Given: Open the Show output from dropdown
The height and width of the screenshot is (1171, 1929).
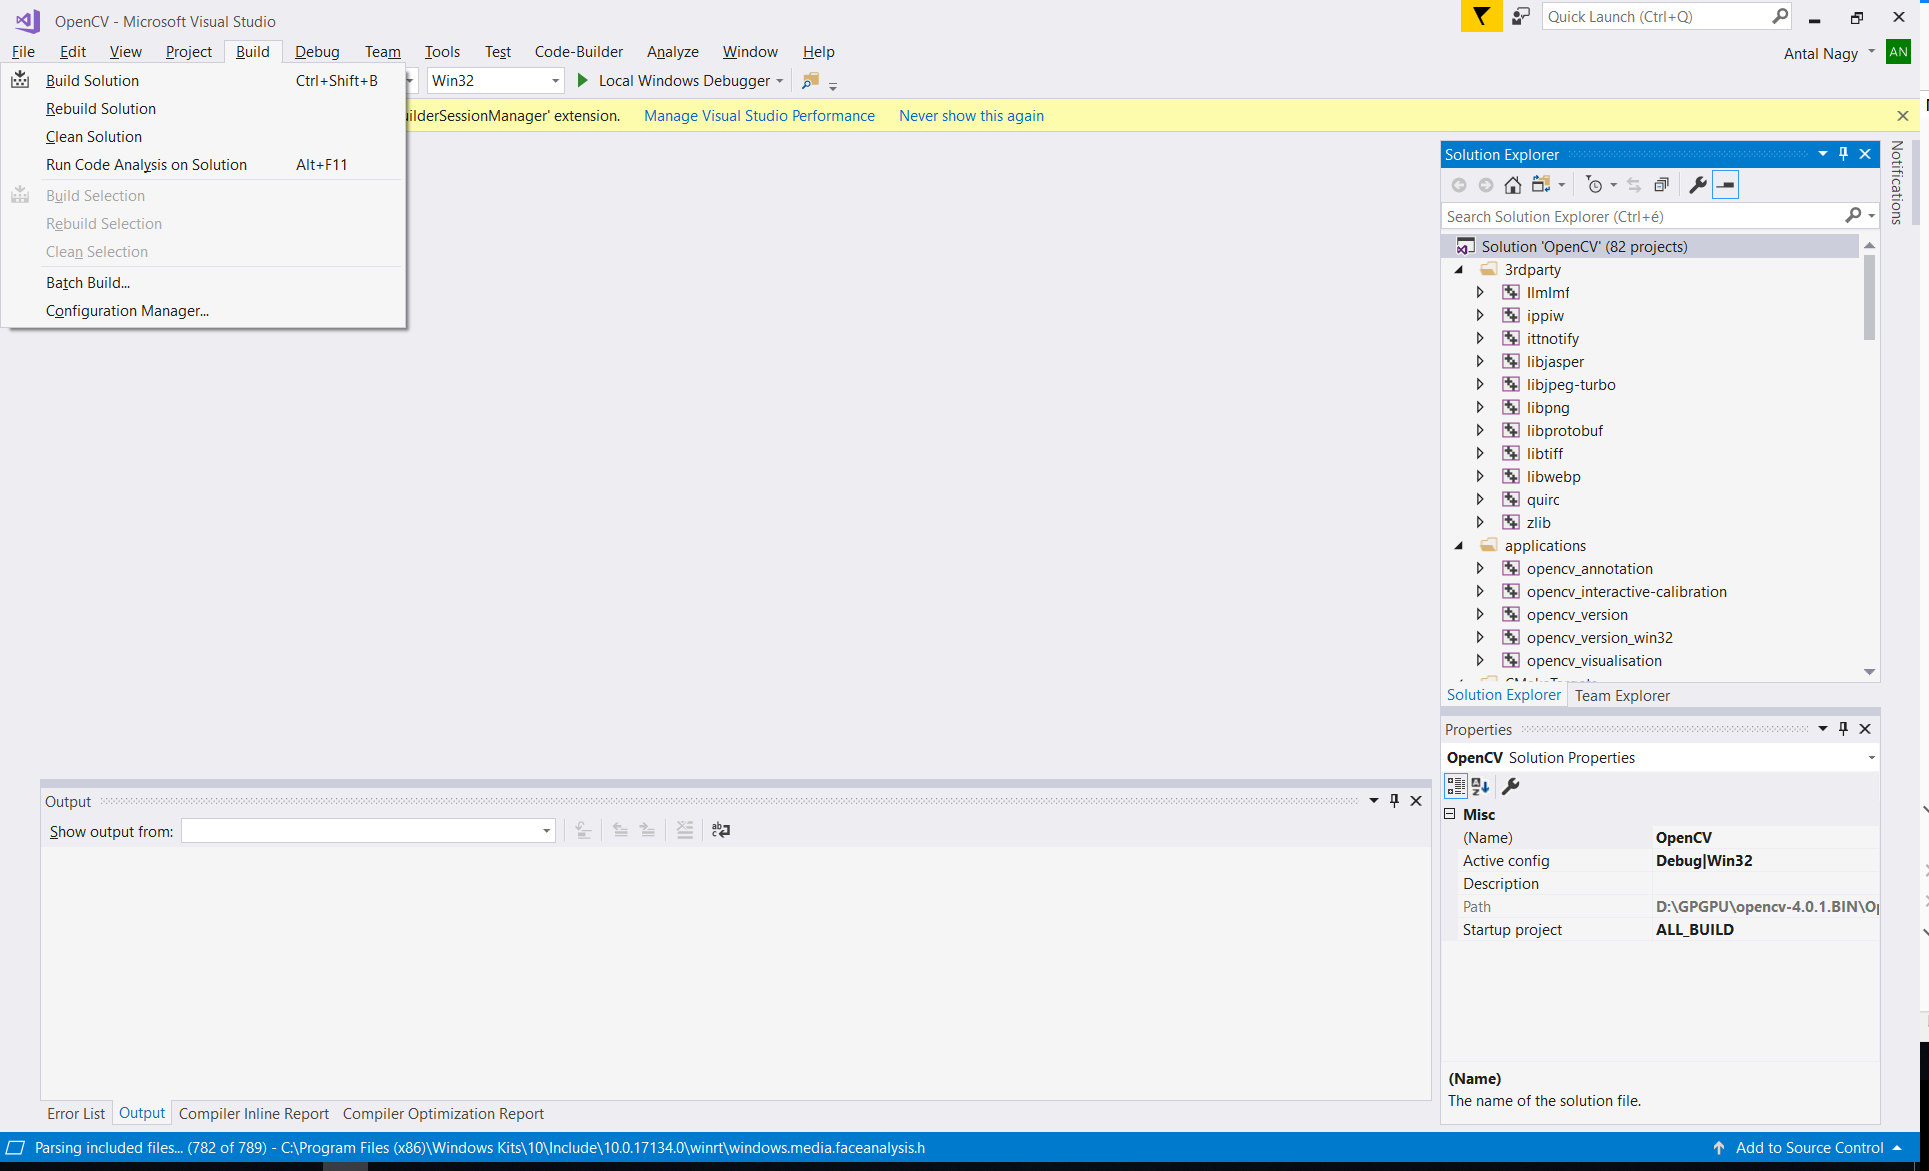Looking at the screenshot, I should [546, 831].
